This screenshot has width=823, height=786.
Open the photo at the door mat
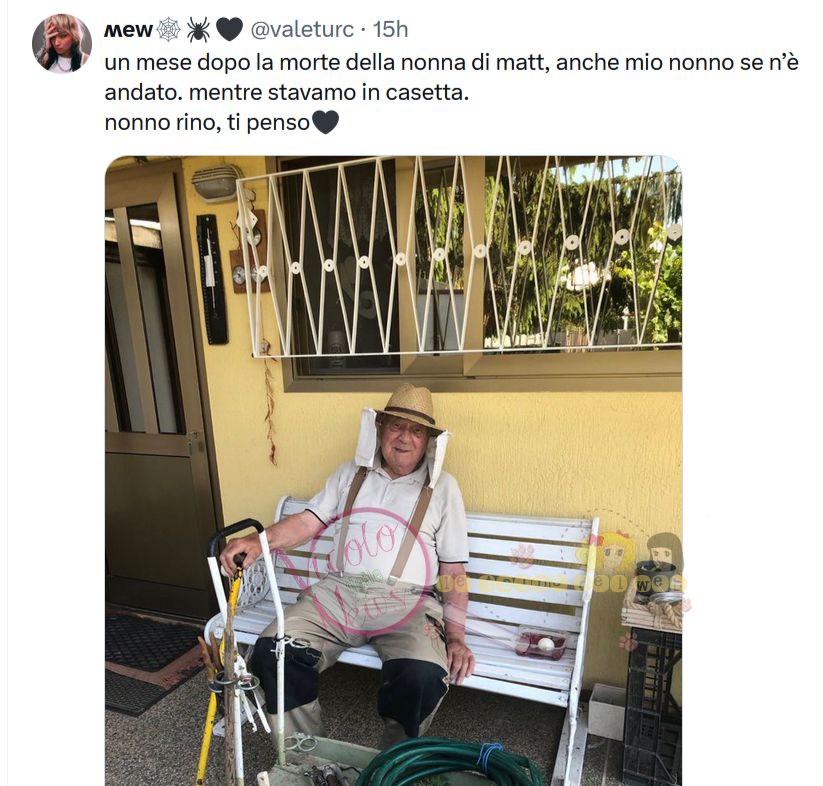point(152,662)
